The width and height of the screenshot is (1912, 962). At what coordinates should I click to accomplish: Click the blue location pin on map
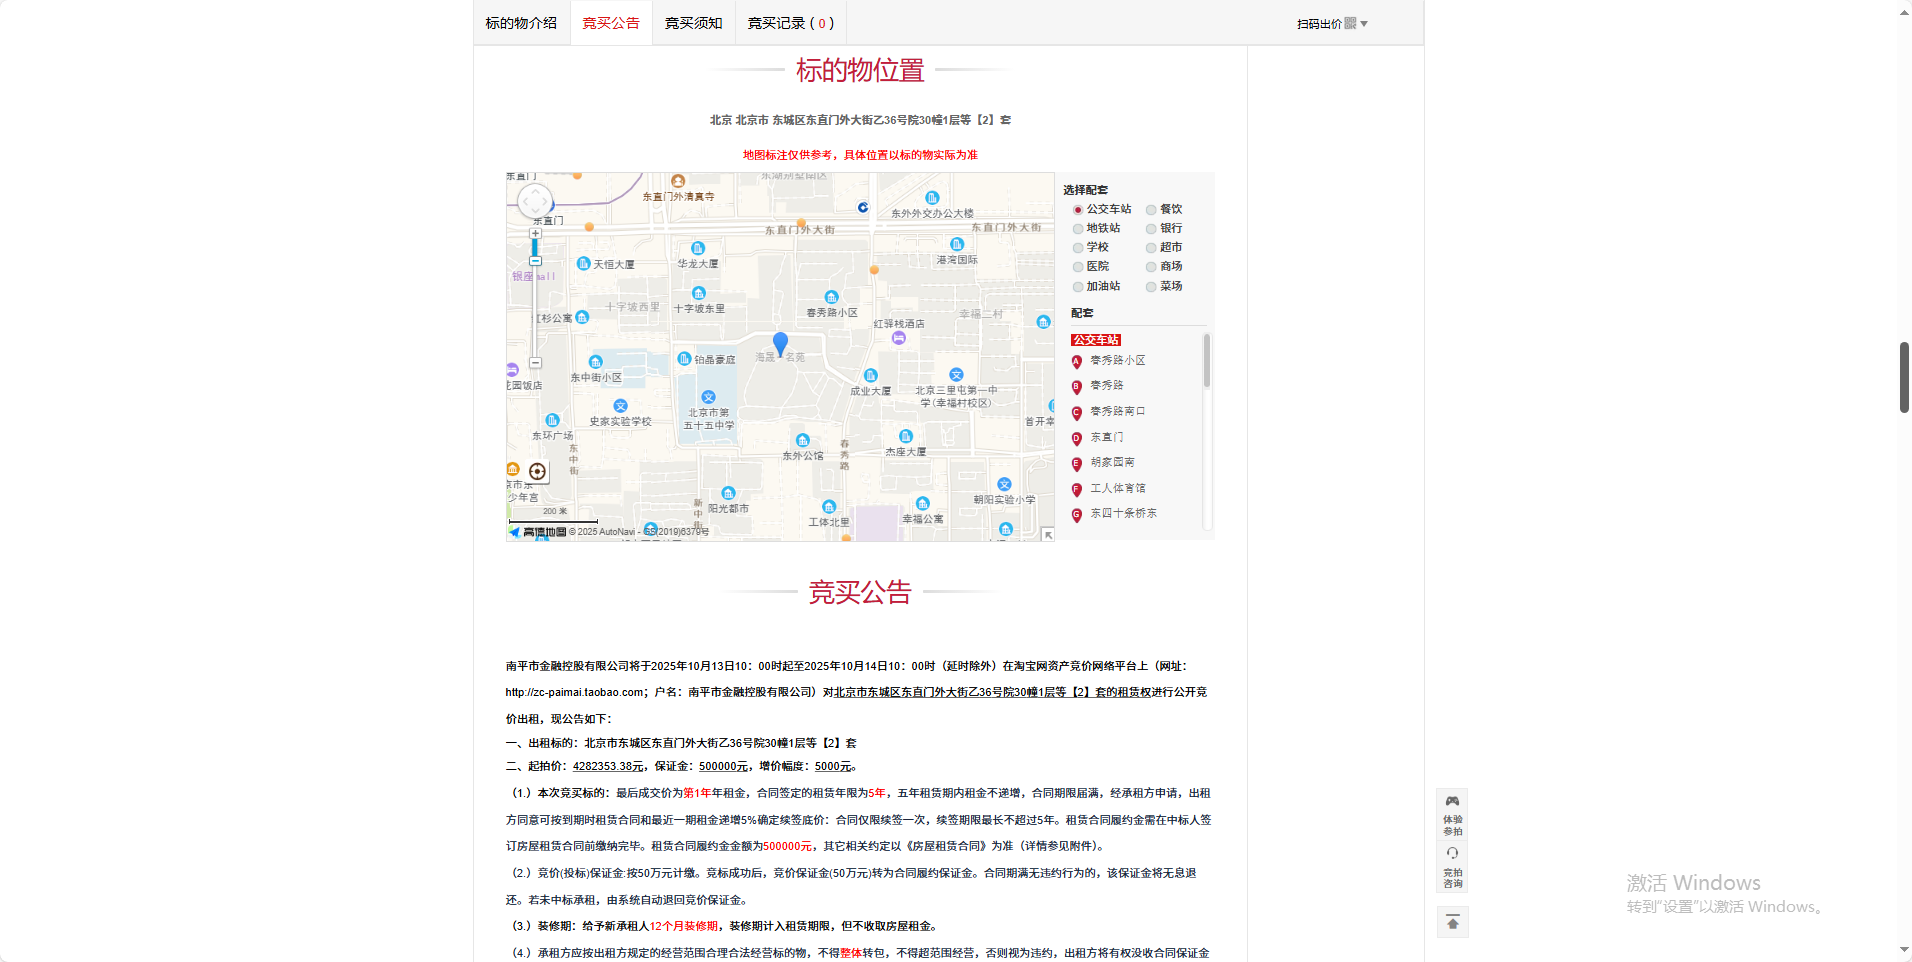[780, 344]
